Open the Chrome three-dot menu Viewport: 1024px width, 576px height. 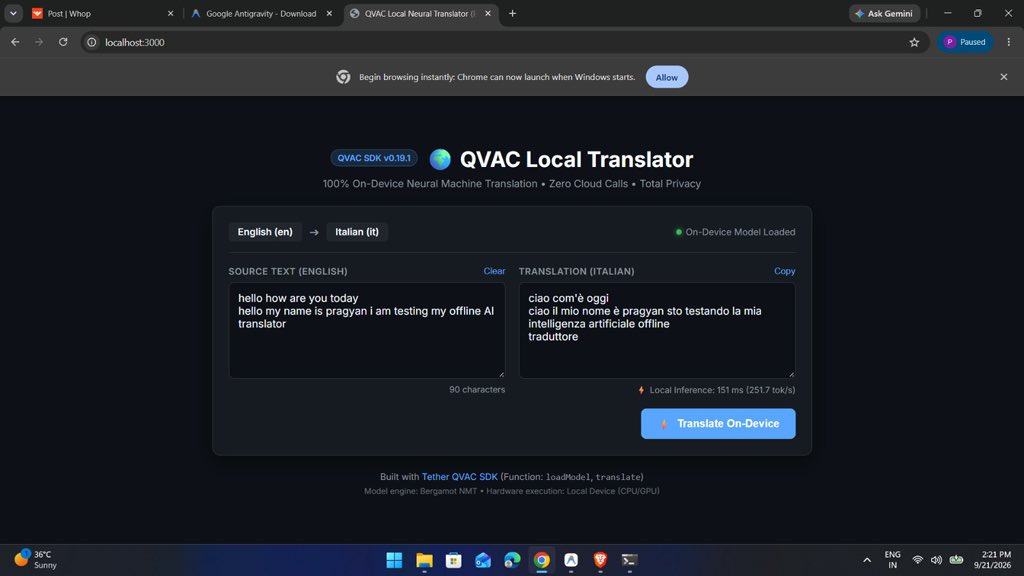1009,42
